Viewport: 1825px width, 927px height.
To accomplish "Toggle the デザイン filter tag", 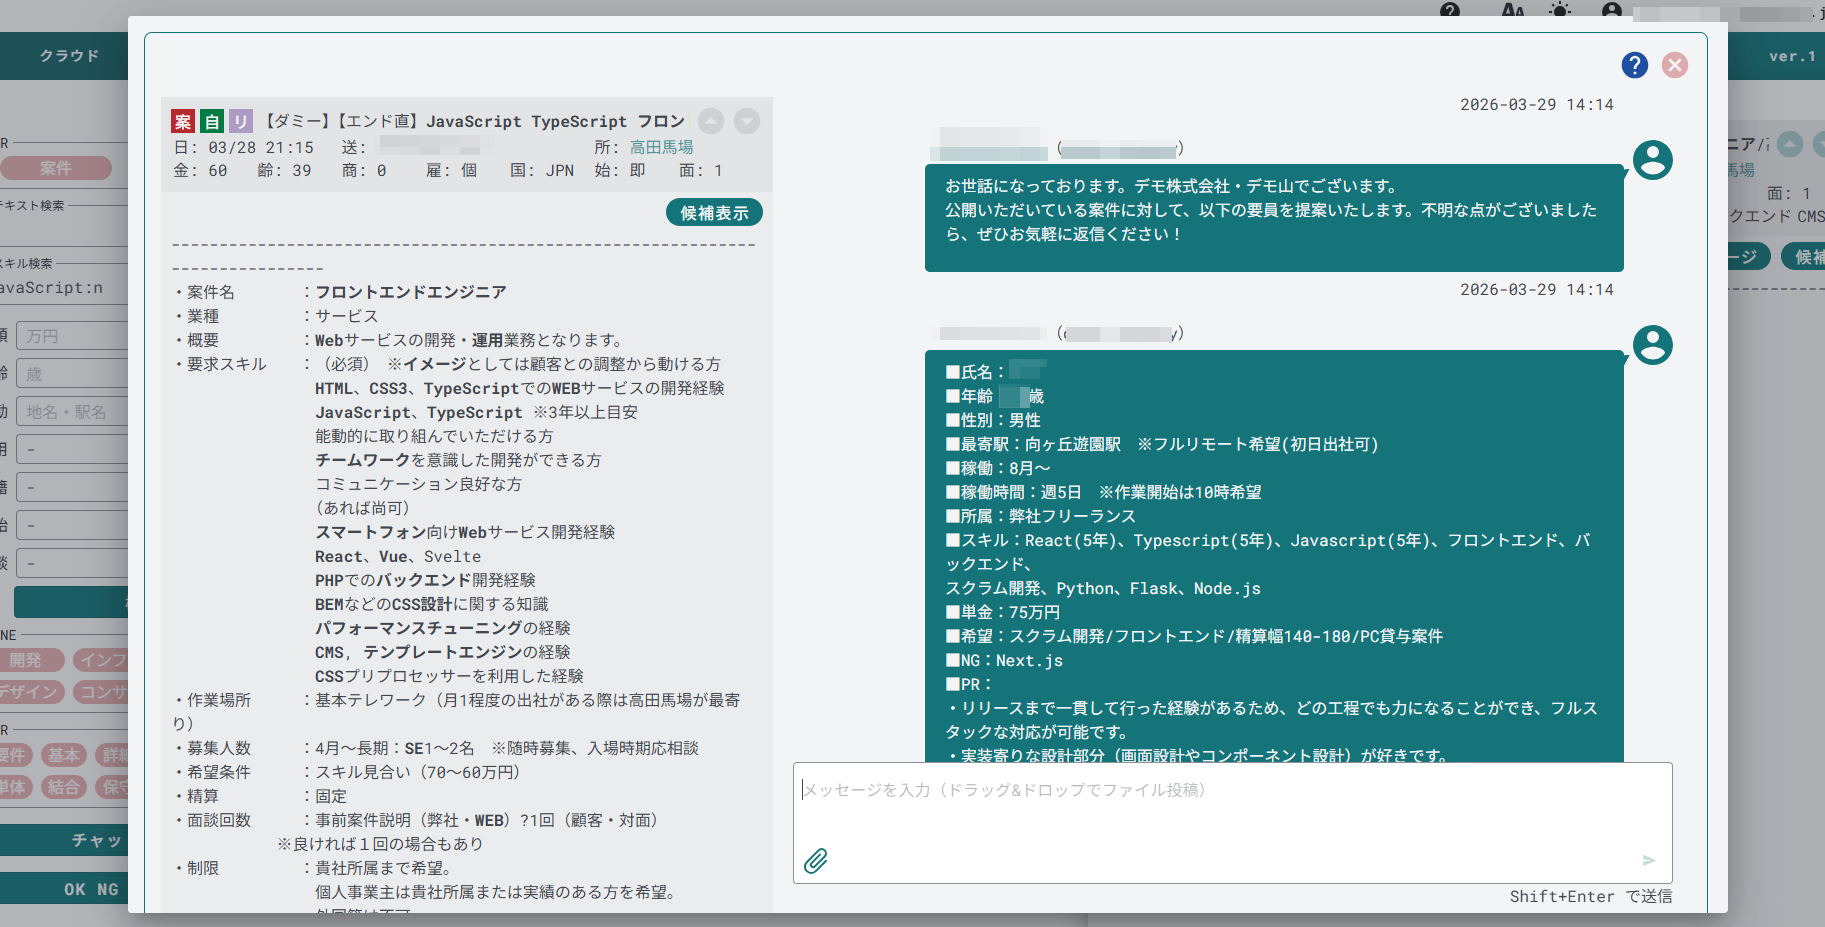I will click(x=30, y=692).
